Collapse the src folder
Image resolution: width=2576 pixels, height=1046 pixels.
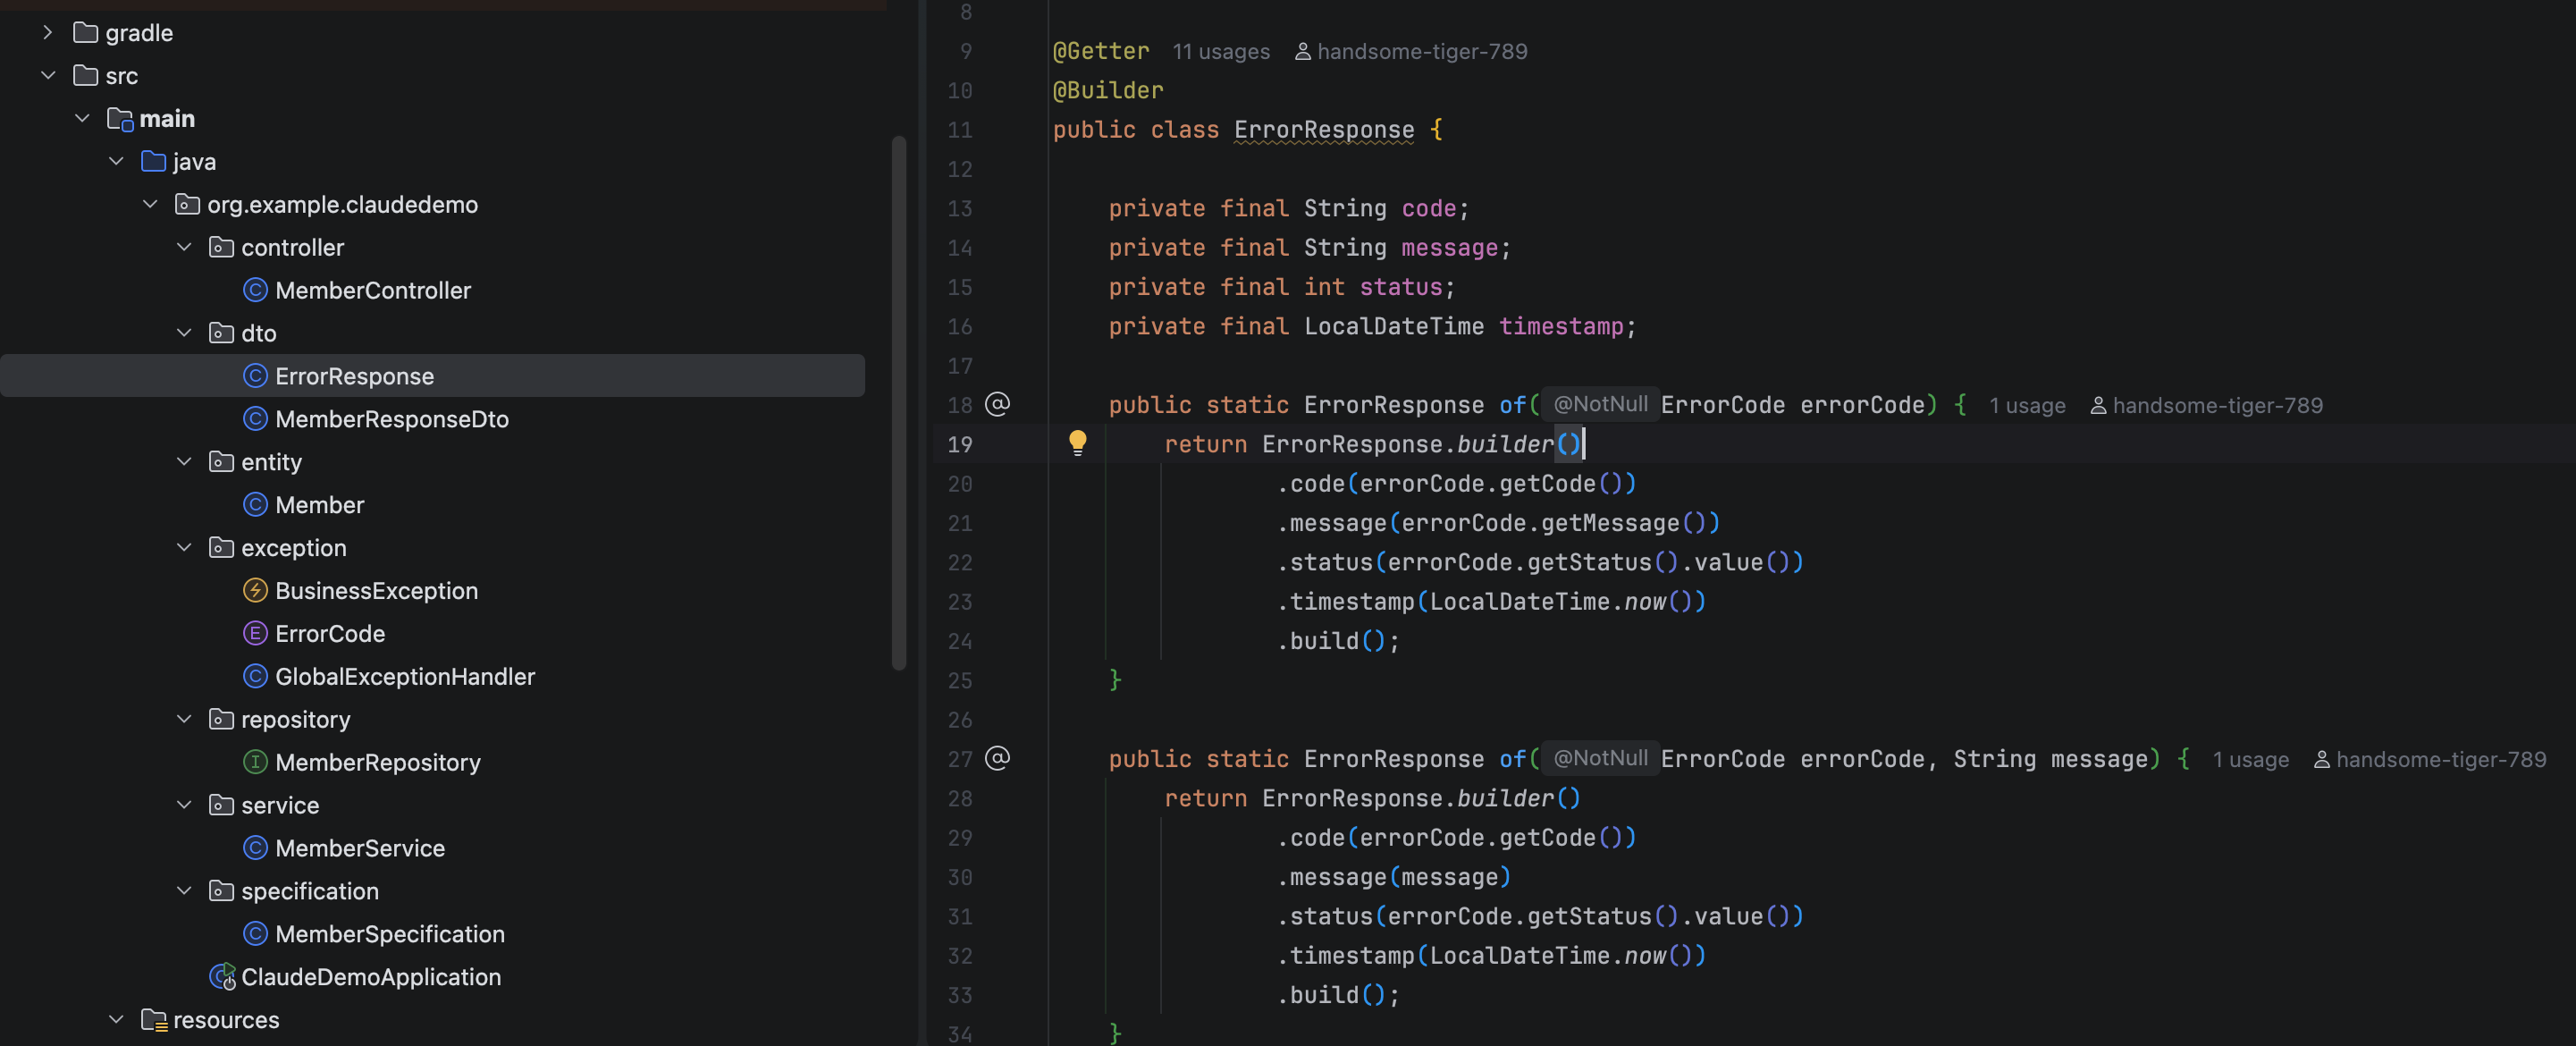pos(47,76)
